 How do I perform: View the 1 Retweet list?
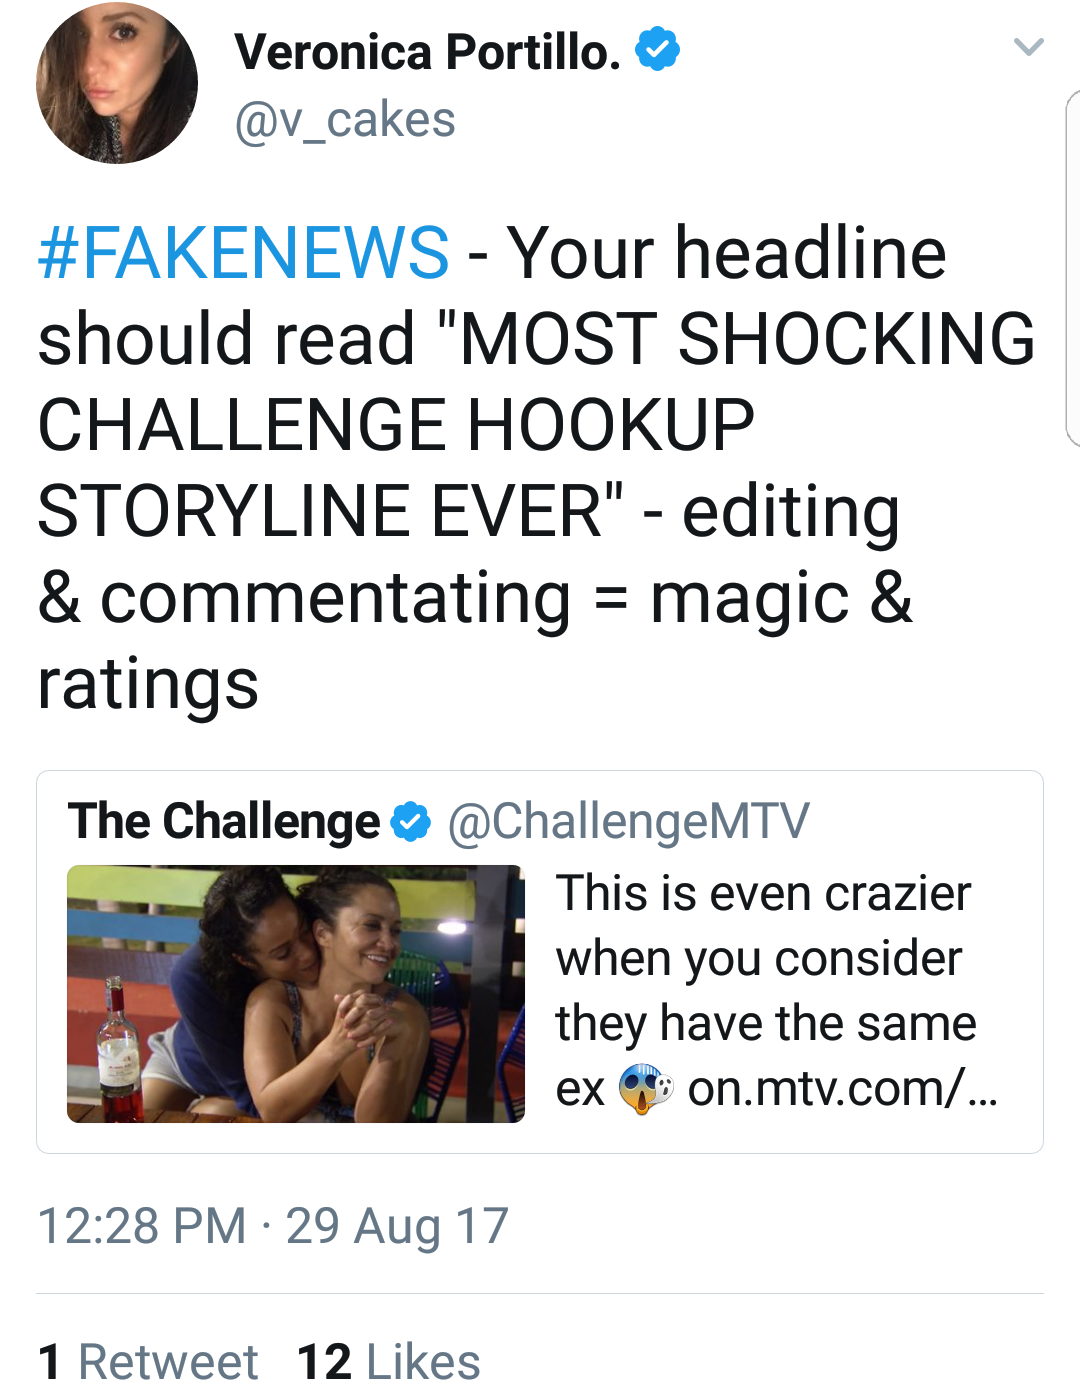[148, 1362]
